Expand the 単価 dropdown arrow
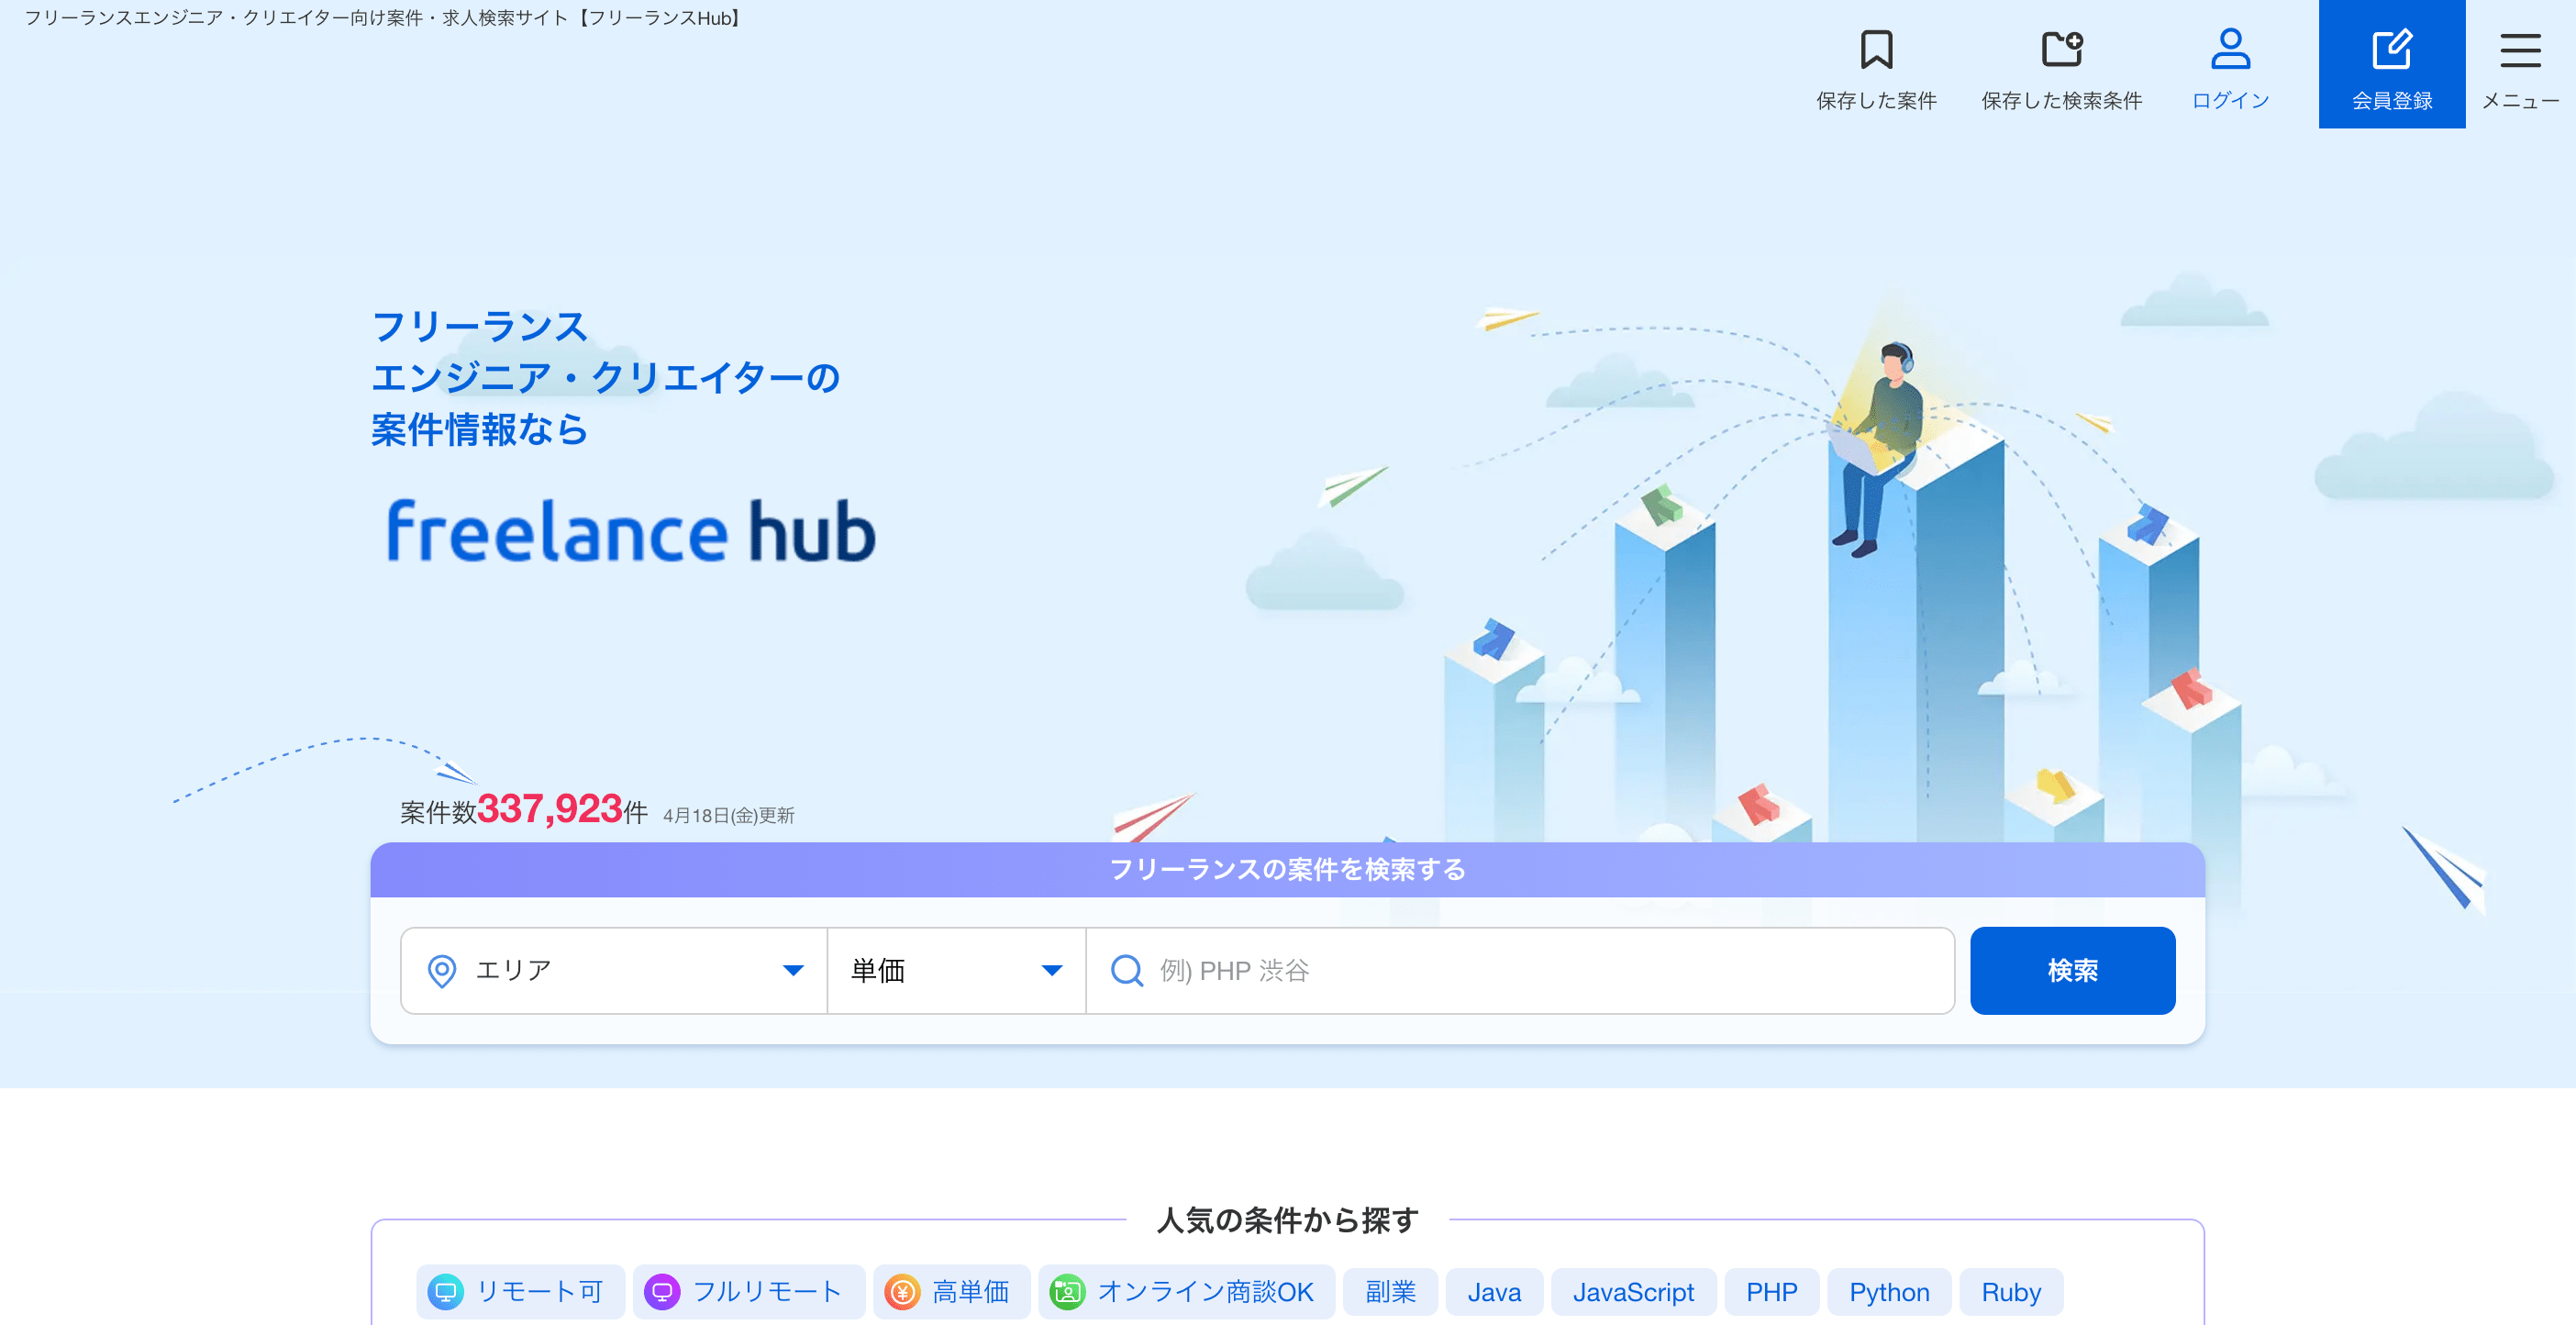The image size is (2576, 1325). tap(1051, 970)
